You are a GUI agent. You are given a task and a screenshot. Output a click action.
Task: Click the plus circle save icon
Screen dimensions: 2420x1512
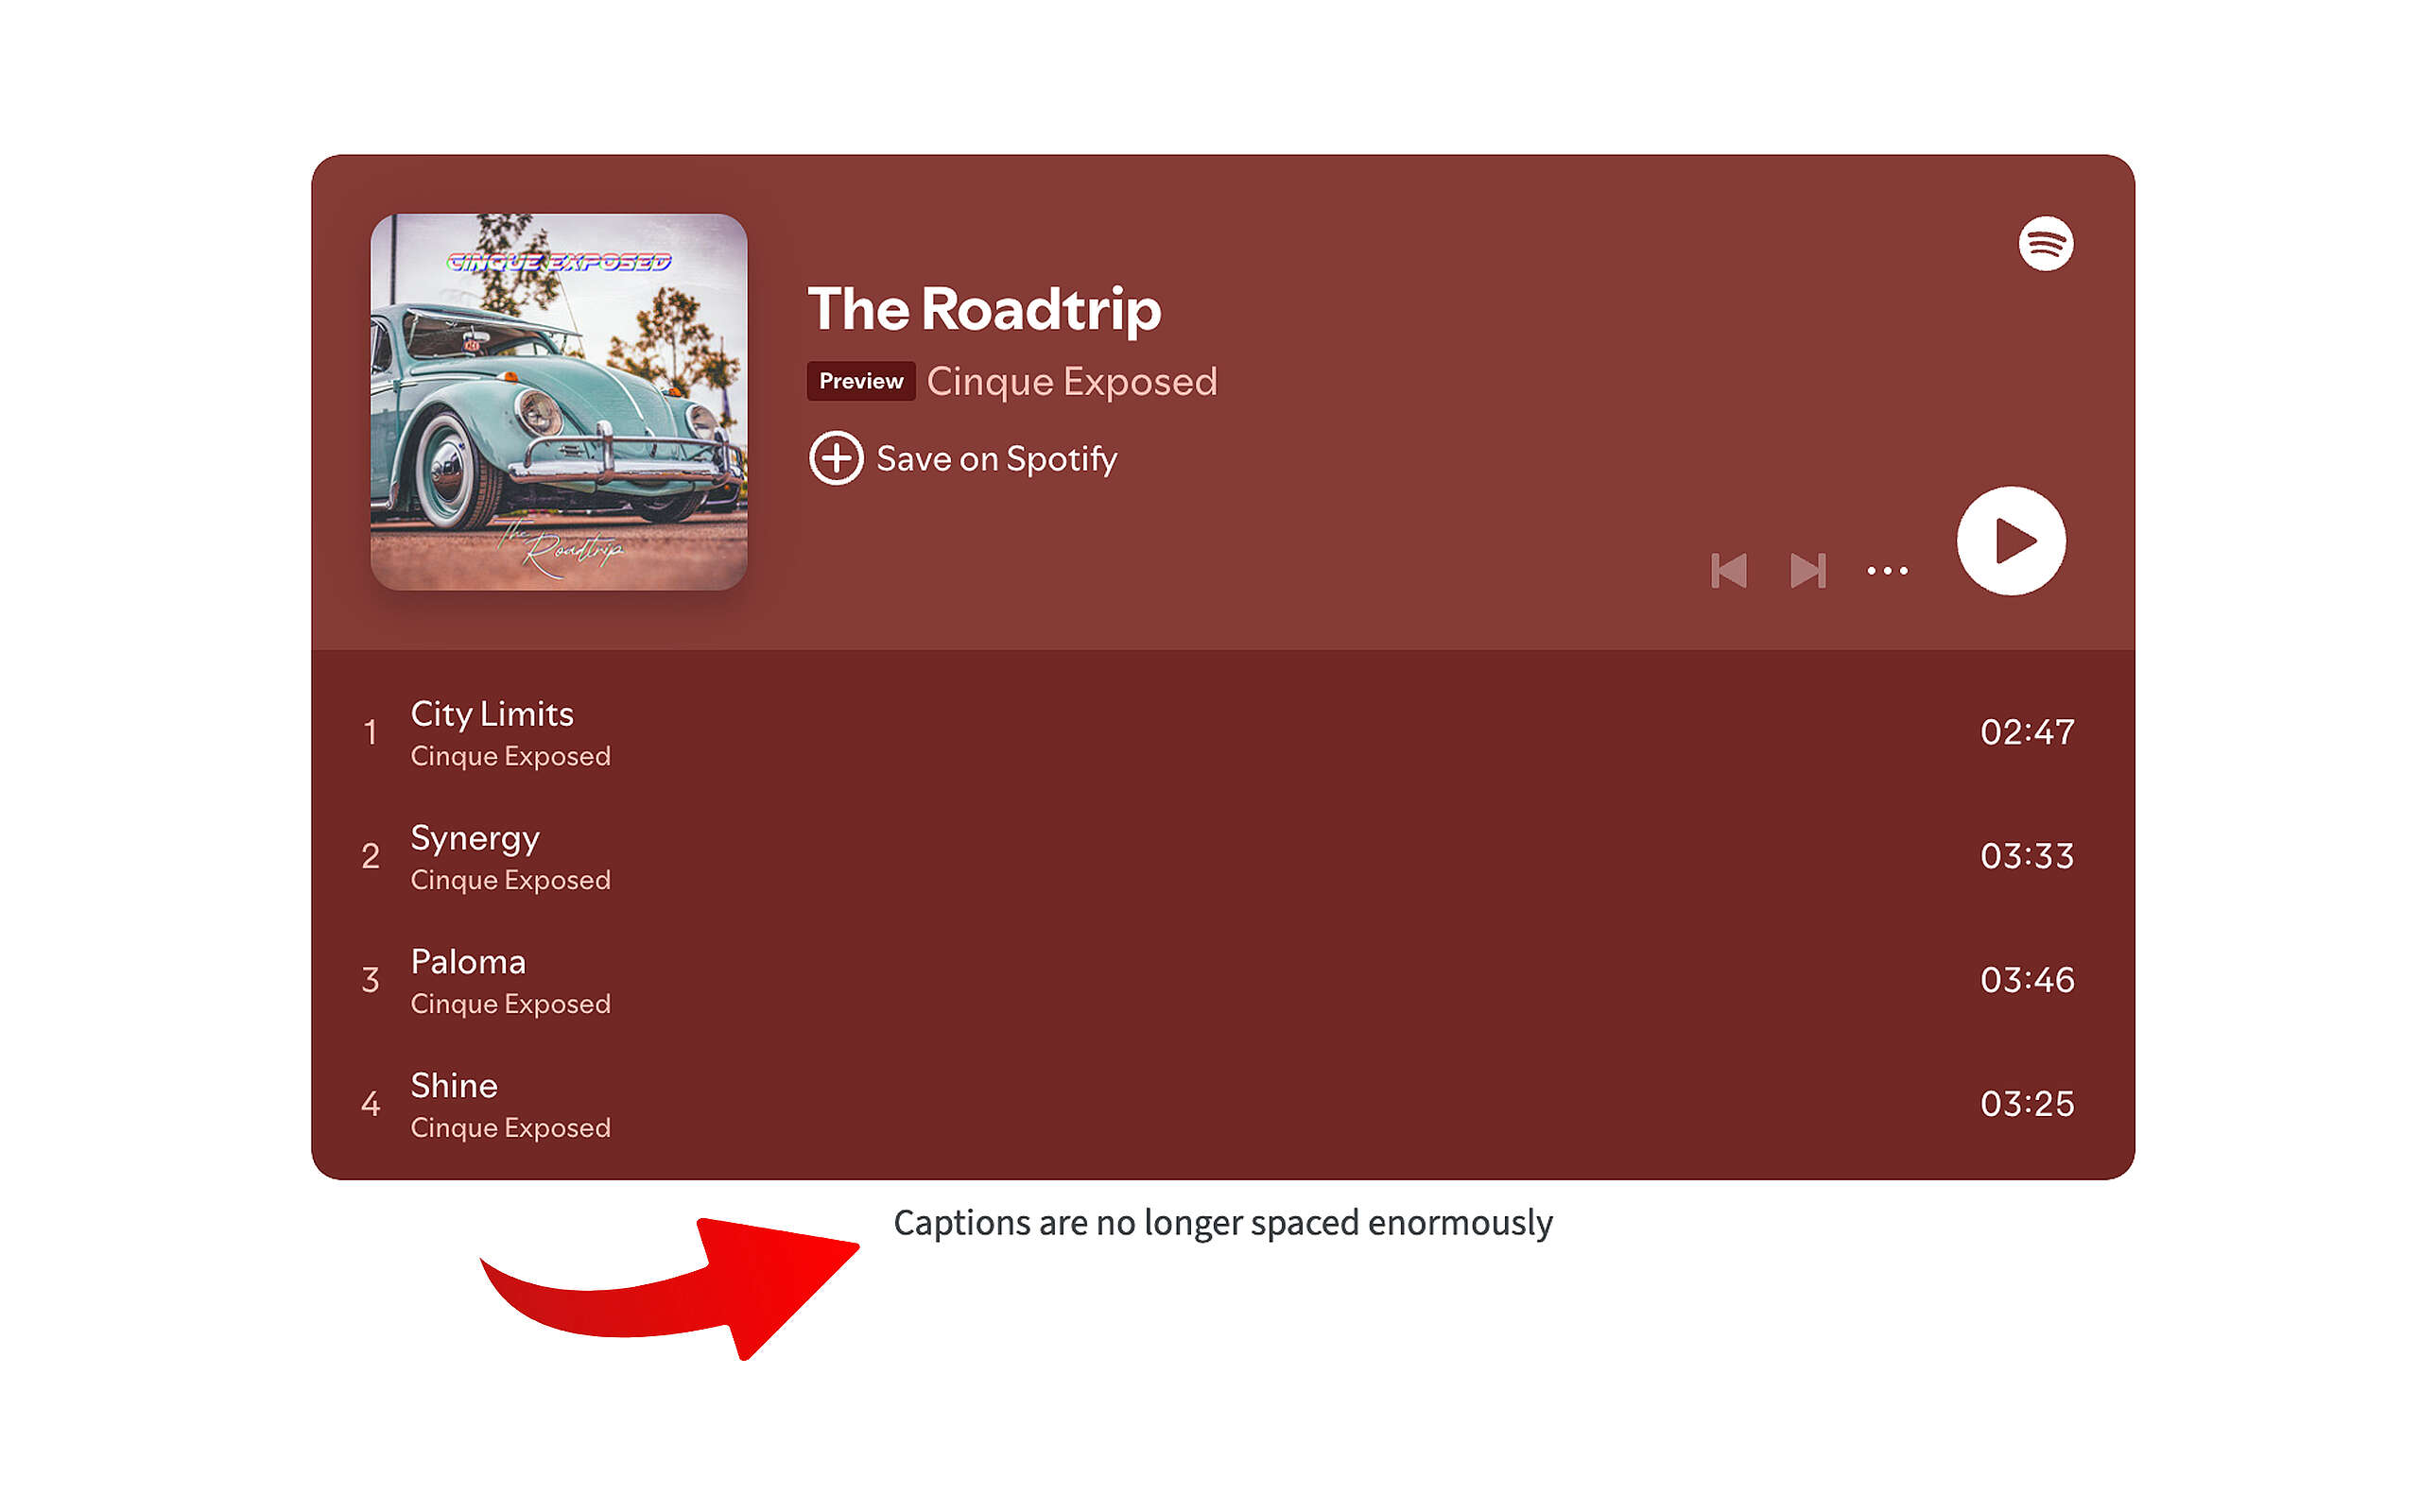(x=836, y=458)
